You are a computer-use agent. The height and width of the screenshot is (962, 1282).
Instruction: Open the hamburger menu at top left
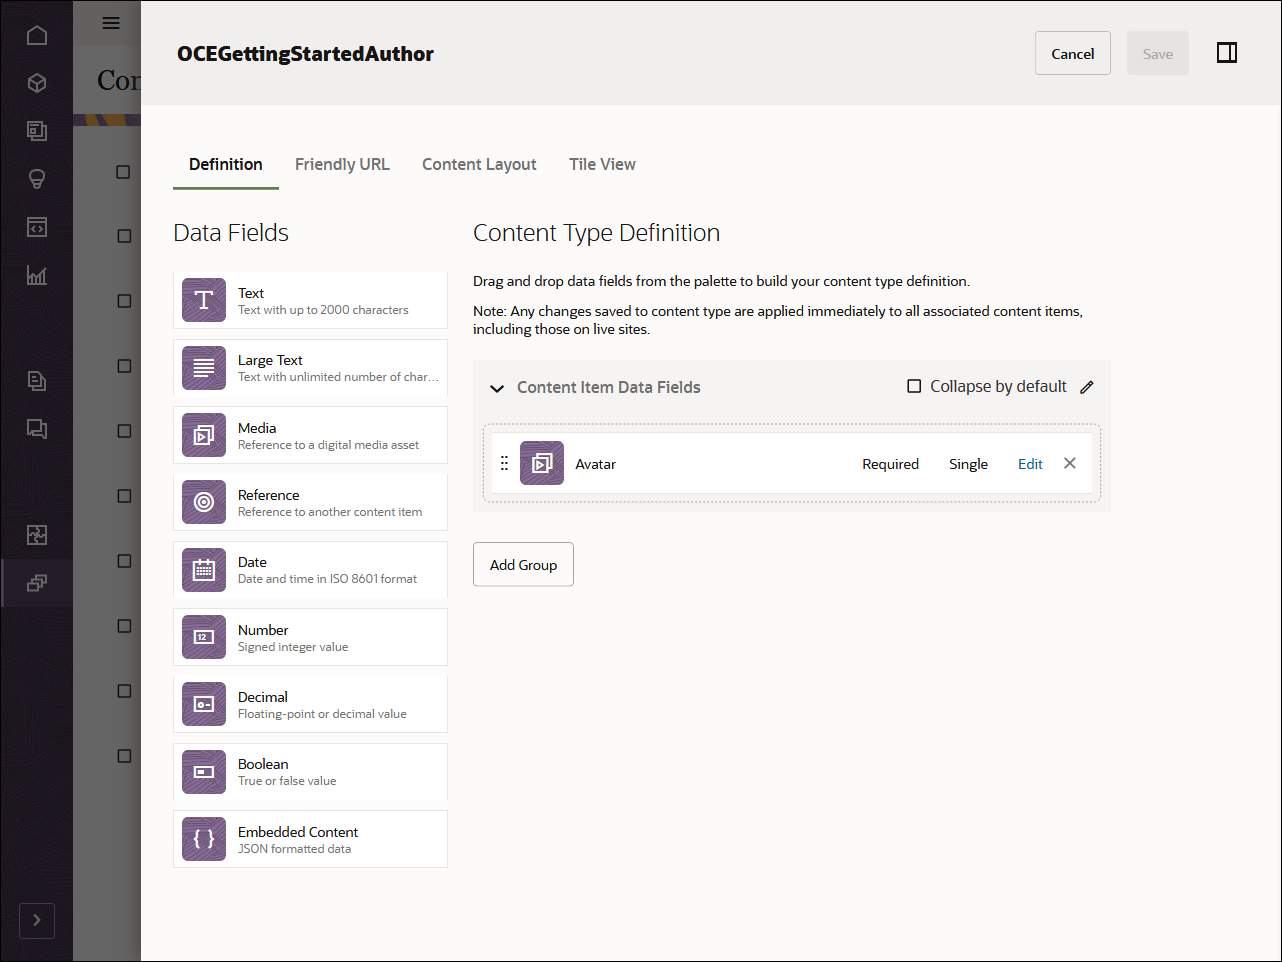110,22
